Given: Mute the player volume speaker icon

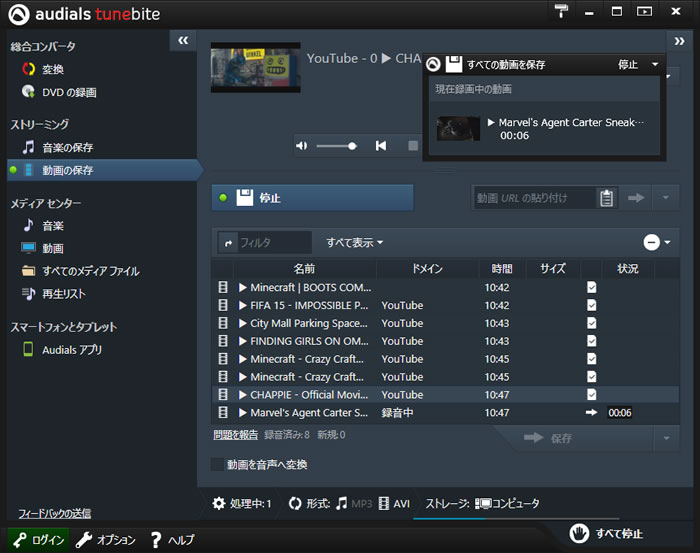Looking at the screenshot, I should pos(302,146).
